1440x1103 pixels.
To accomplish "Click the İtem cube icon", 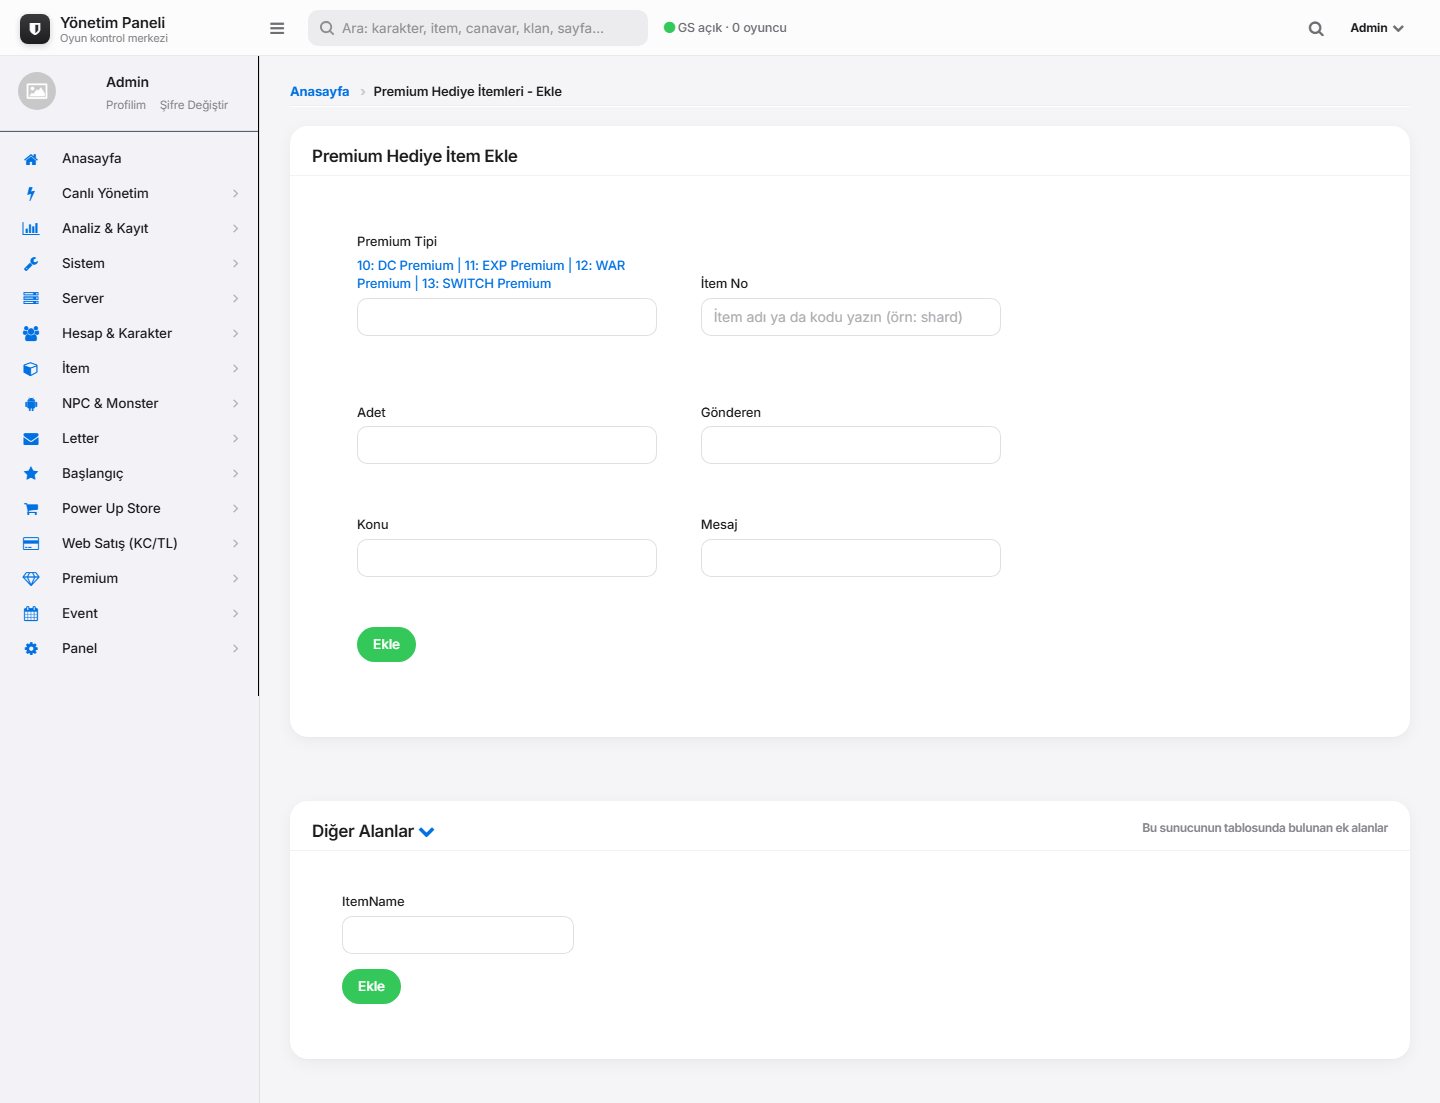I will 31,369.
